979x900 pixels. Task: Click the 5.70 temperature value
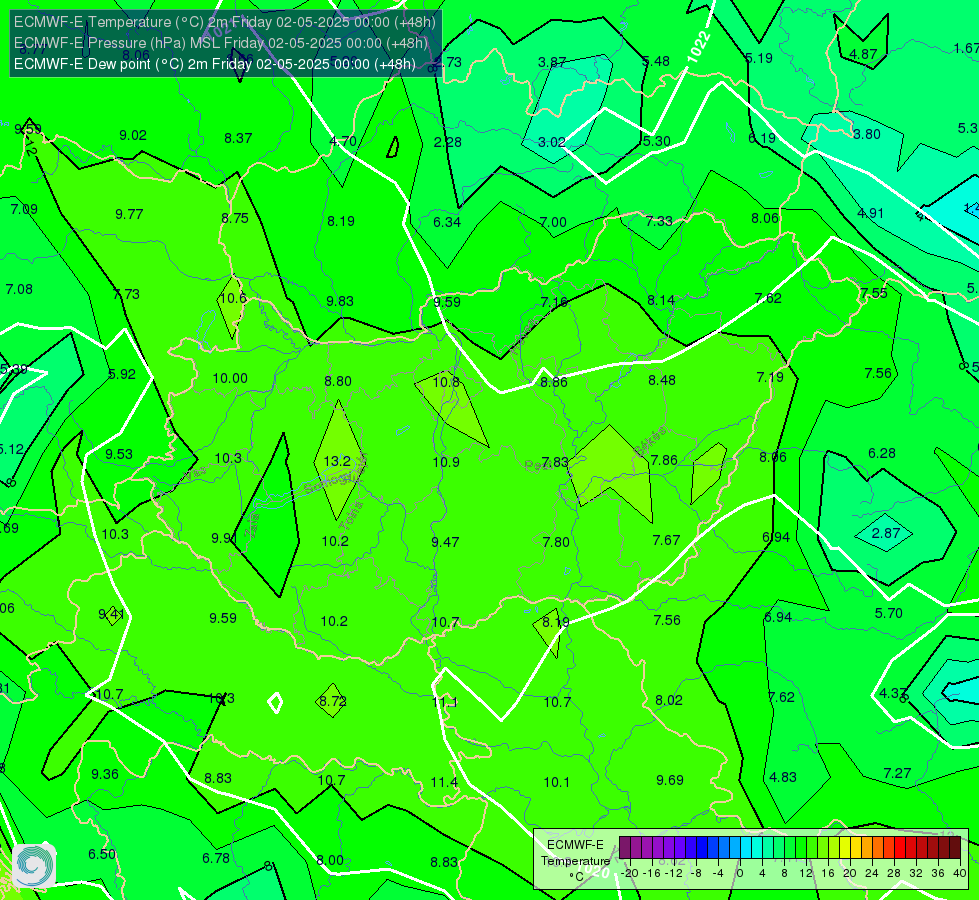888,613
